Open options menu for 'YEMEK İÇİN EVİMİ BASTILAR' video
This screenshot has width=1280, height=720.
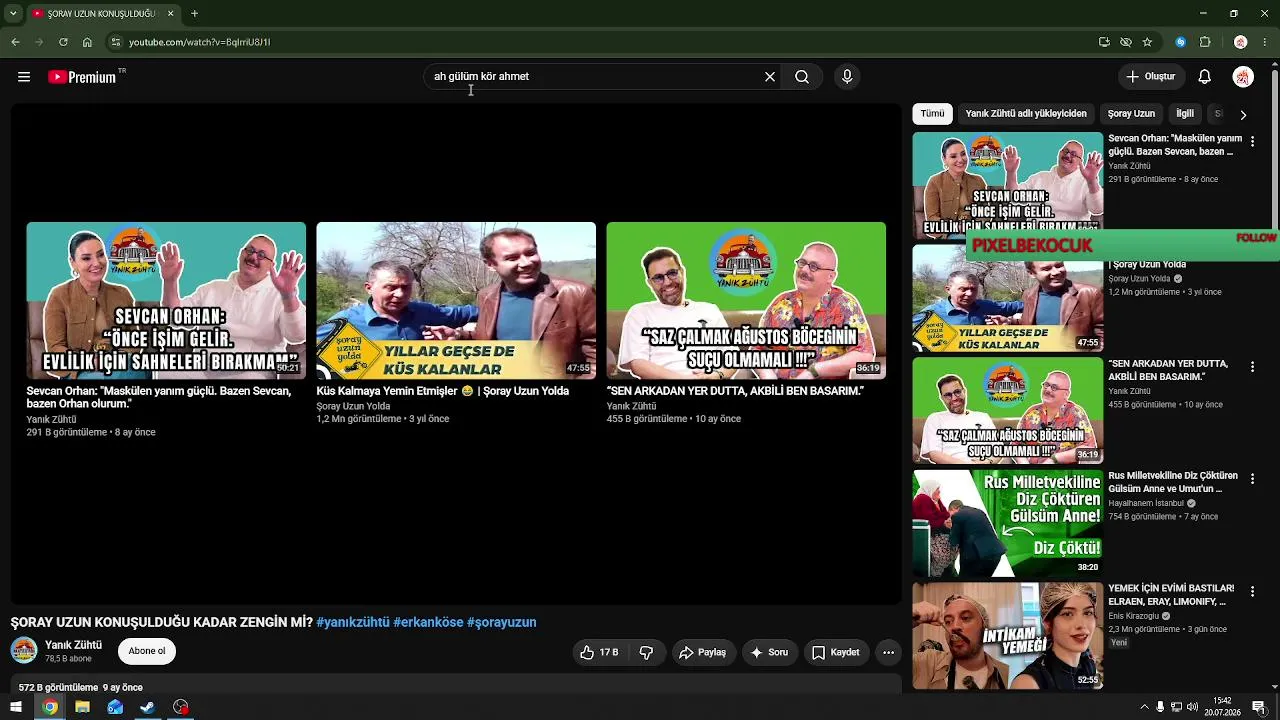point(1252,592)
